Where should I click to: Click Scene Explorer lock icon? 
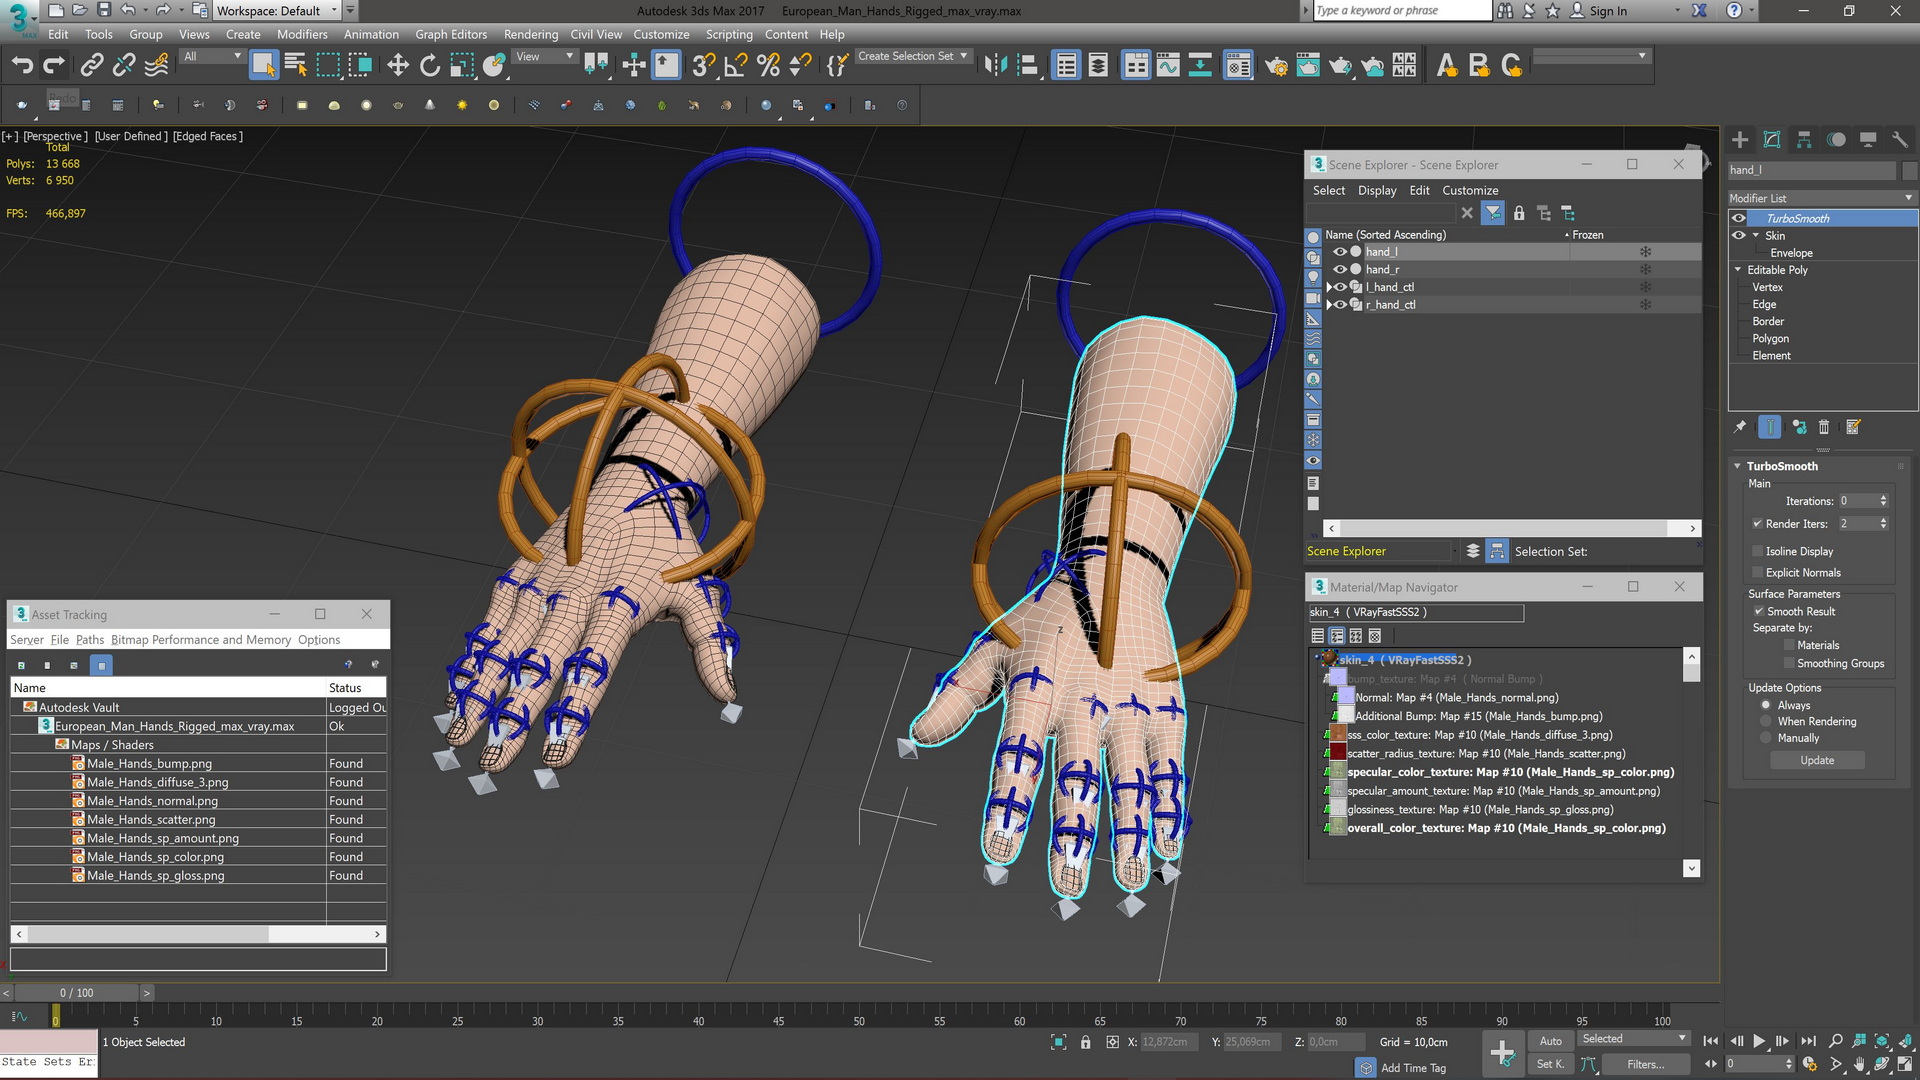[1519, 213]
